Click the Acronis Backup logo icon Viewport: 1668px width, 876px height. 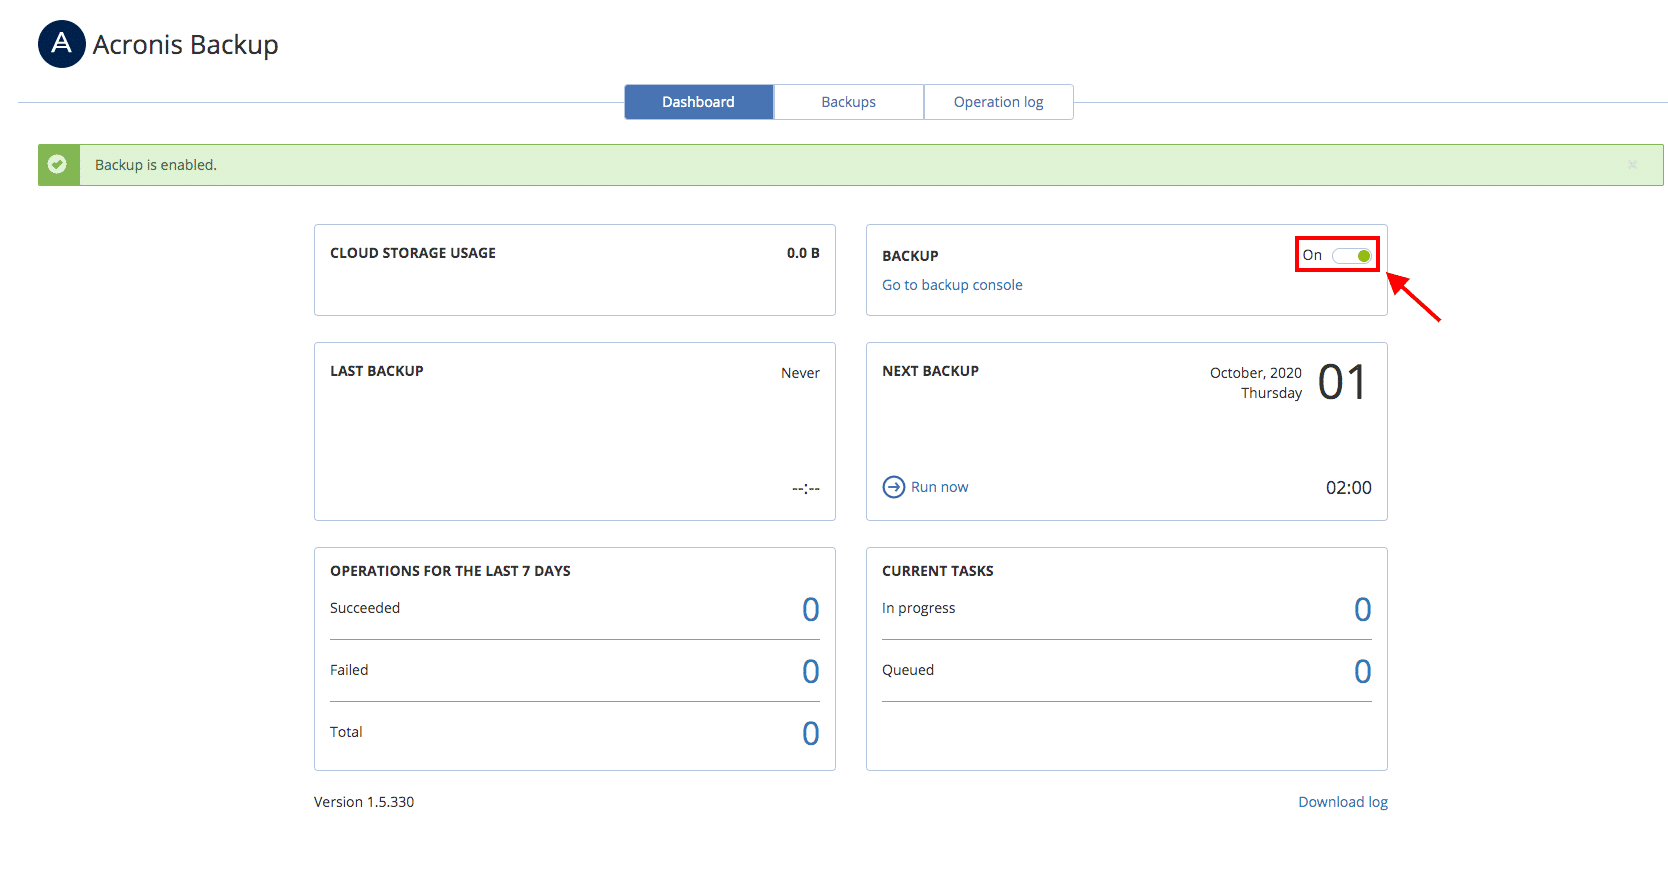pos(62,44)
